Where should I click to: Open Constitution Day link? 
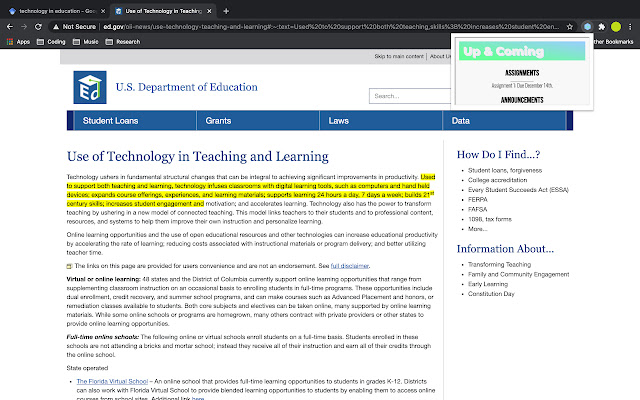coord(491,294)
